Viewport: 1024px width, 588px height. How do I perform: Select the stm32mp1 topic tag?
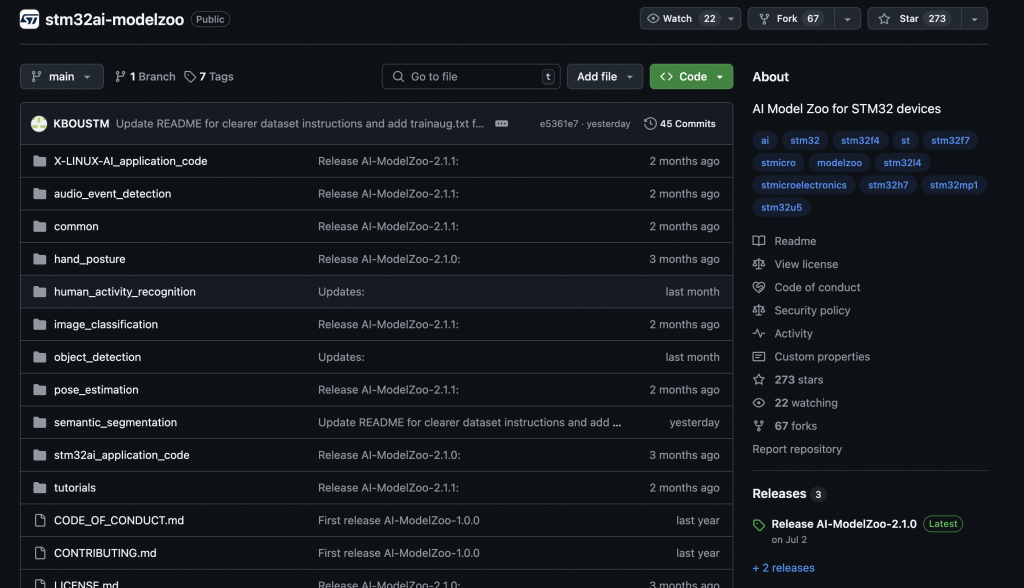(x=953, y=185)
